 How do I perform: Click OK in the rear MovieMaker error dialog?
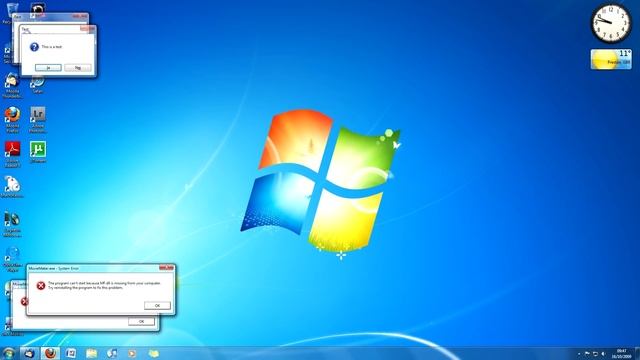coord(141,322)
